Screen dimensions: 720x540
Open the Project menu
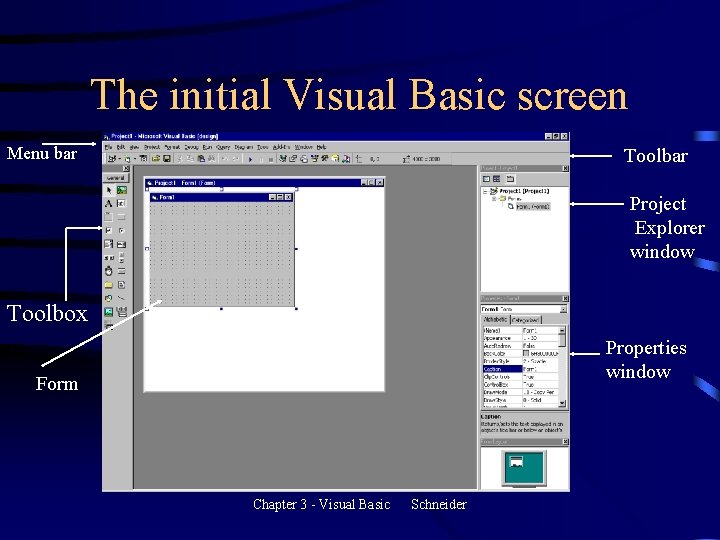[152, 147]
